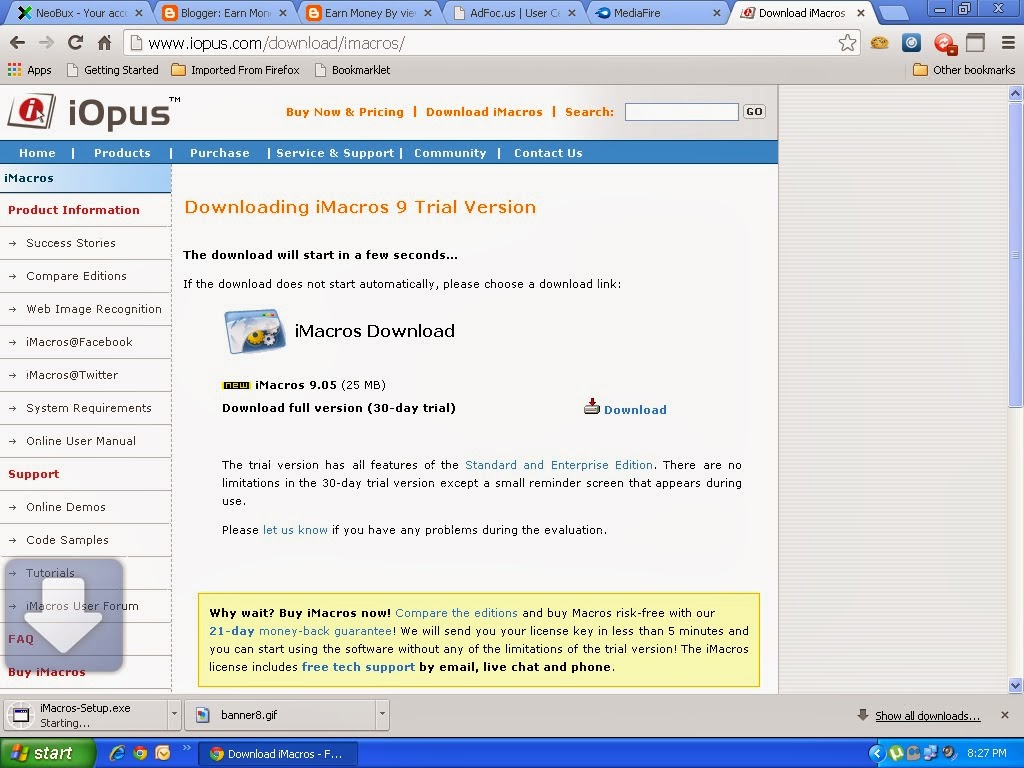Viewport: 1024px width, 768px height.
Task: Open Other bookmarks folder
Action: [964, 70]
